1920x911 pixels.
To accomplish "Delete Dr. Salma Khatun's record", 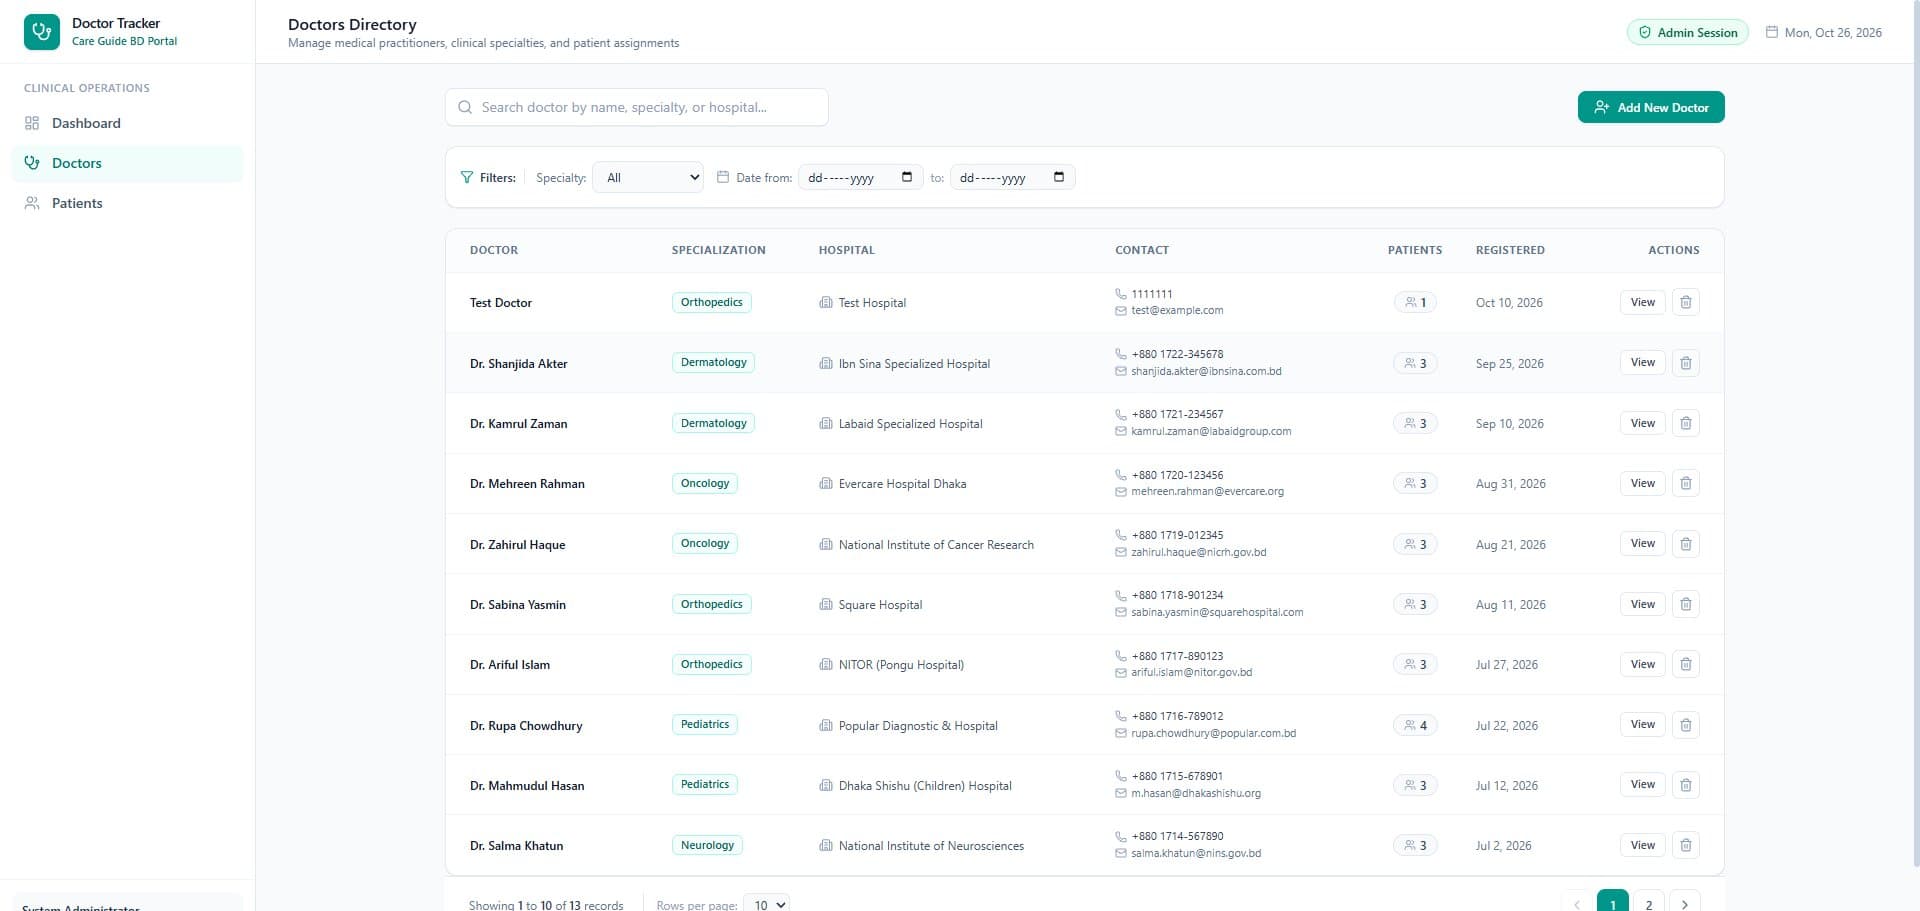I will pyautogui.click(x=1685, y=845).
